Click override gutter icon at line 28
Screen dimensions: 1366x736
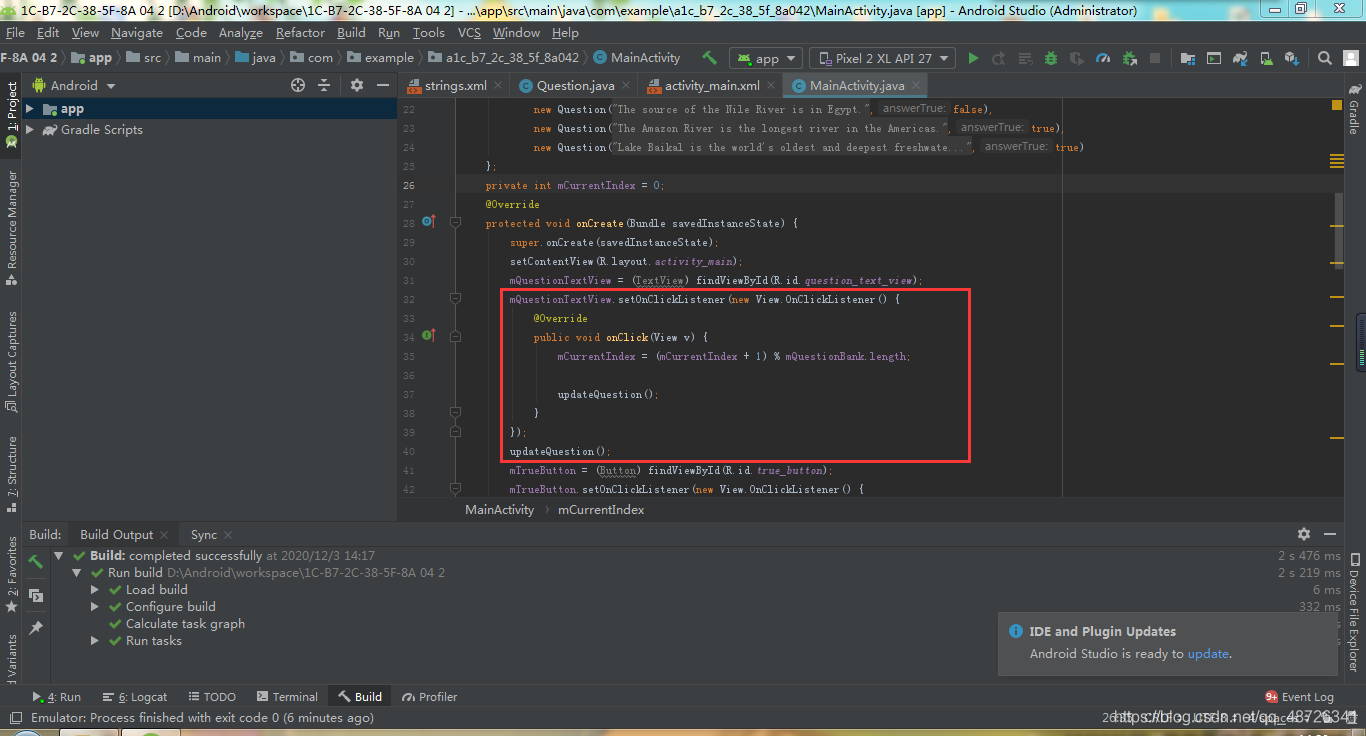coord(428,222)
